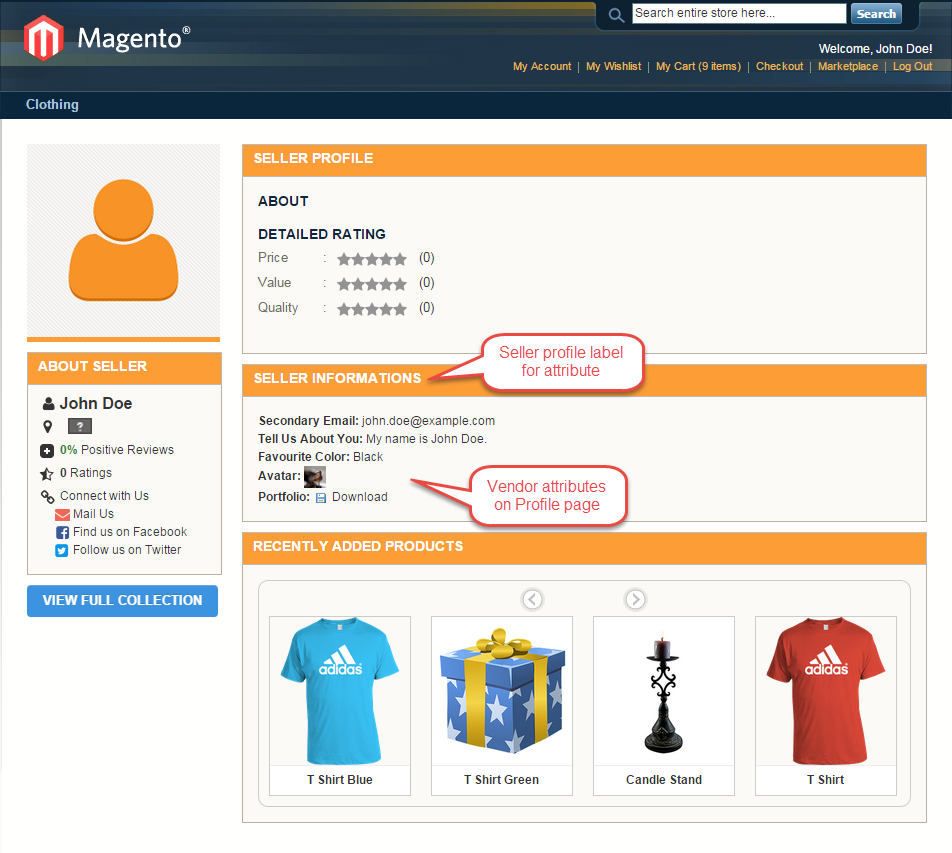
Task: Click the Magento logo
Action: tap(42, 37)
